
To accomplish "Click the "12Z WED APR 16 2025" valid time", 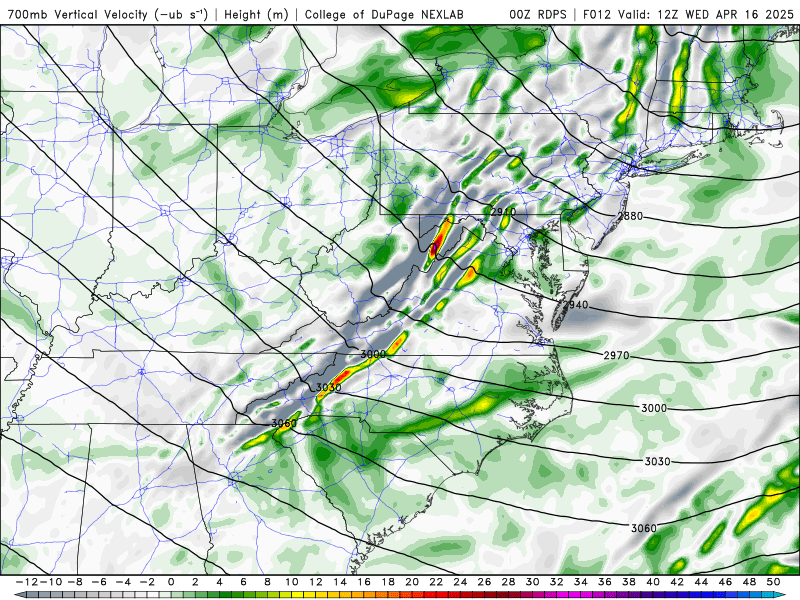I will tap(725, 14).
